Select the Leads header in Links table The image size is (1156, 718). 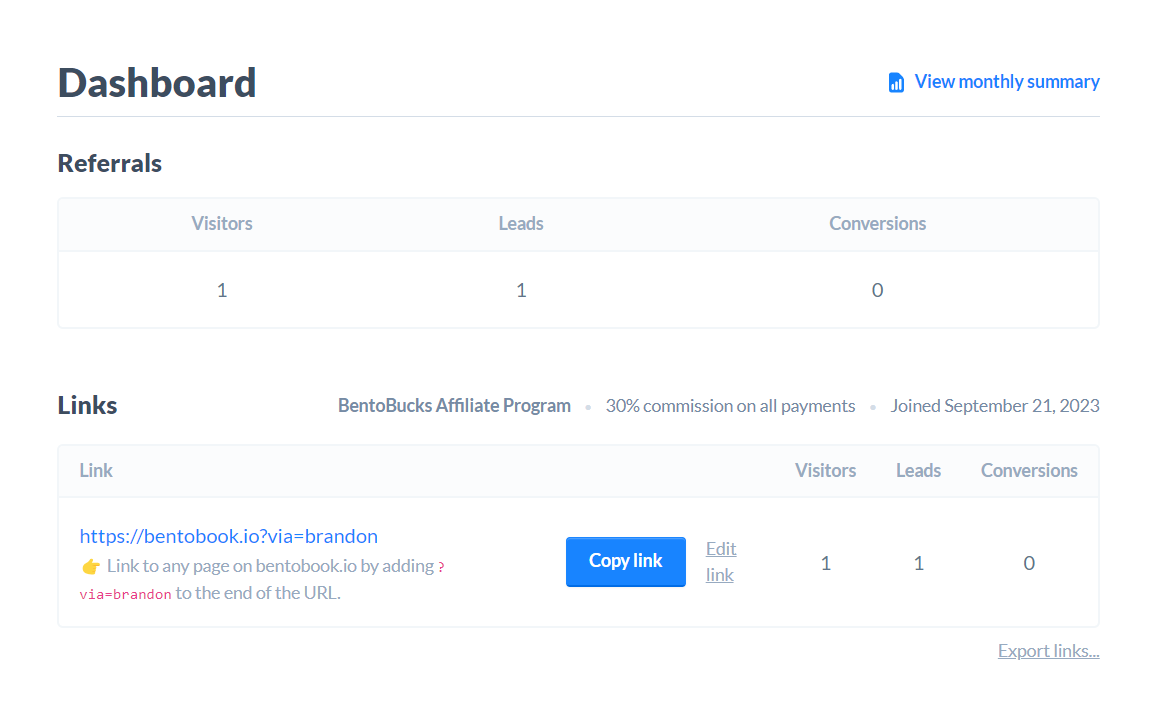pyautogui.click(x=919, y=470)
